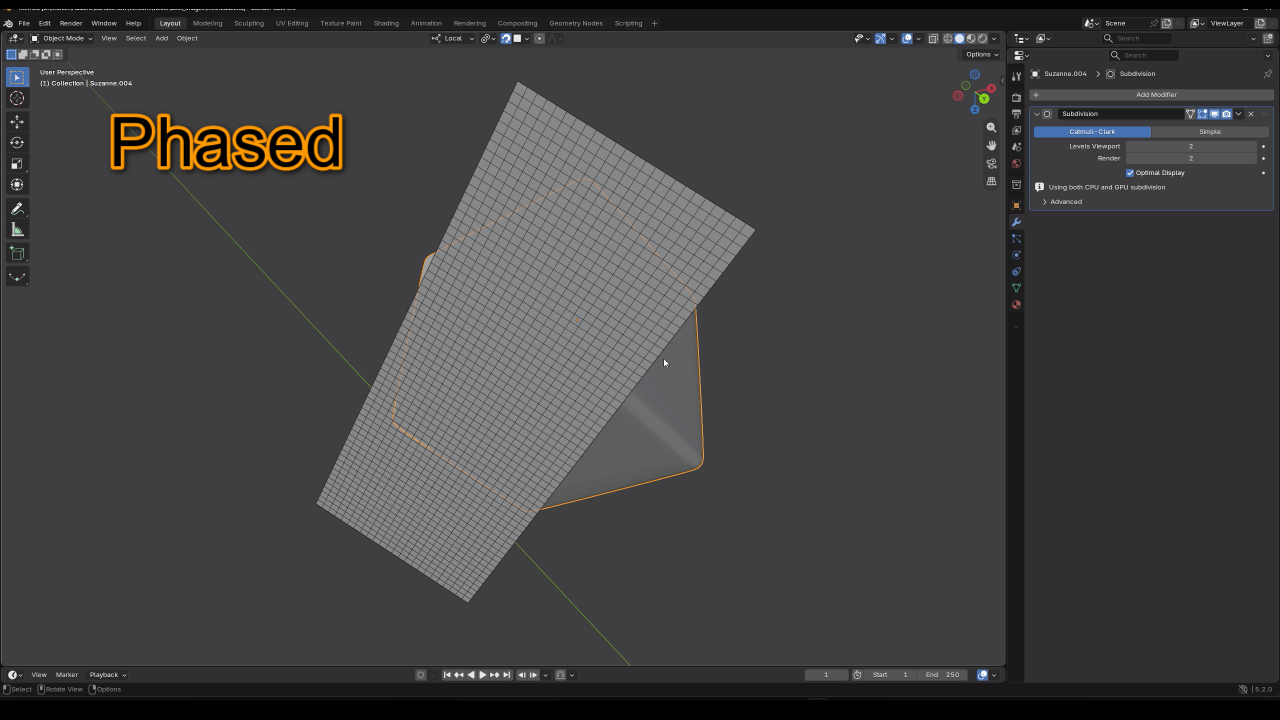1280x720 pixels.
Task: Click the viewport zoom magnifier icon
Action: tap(991, 127)
